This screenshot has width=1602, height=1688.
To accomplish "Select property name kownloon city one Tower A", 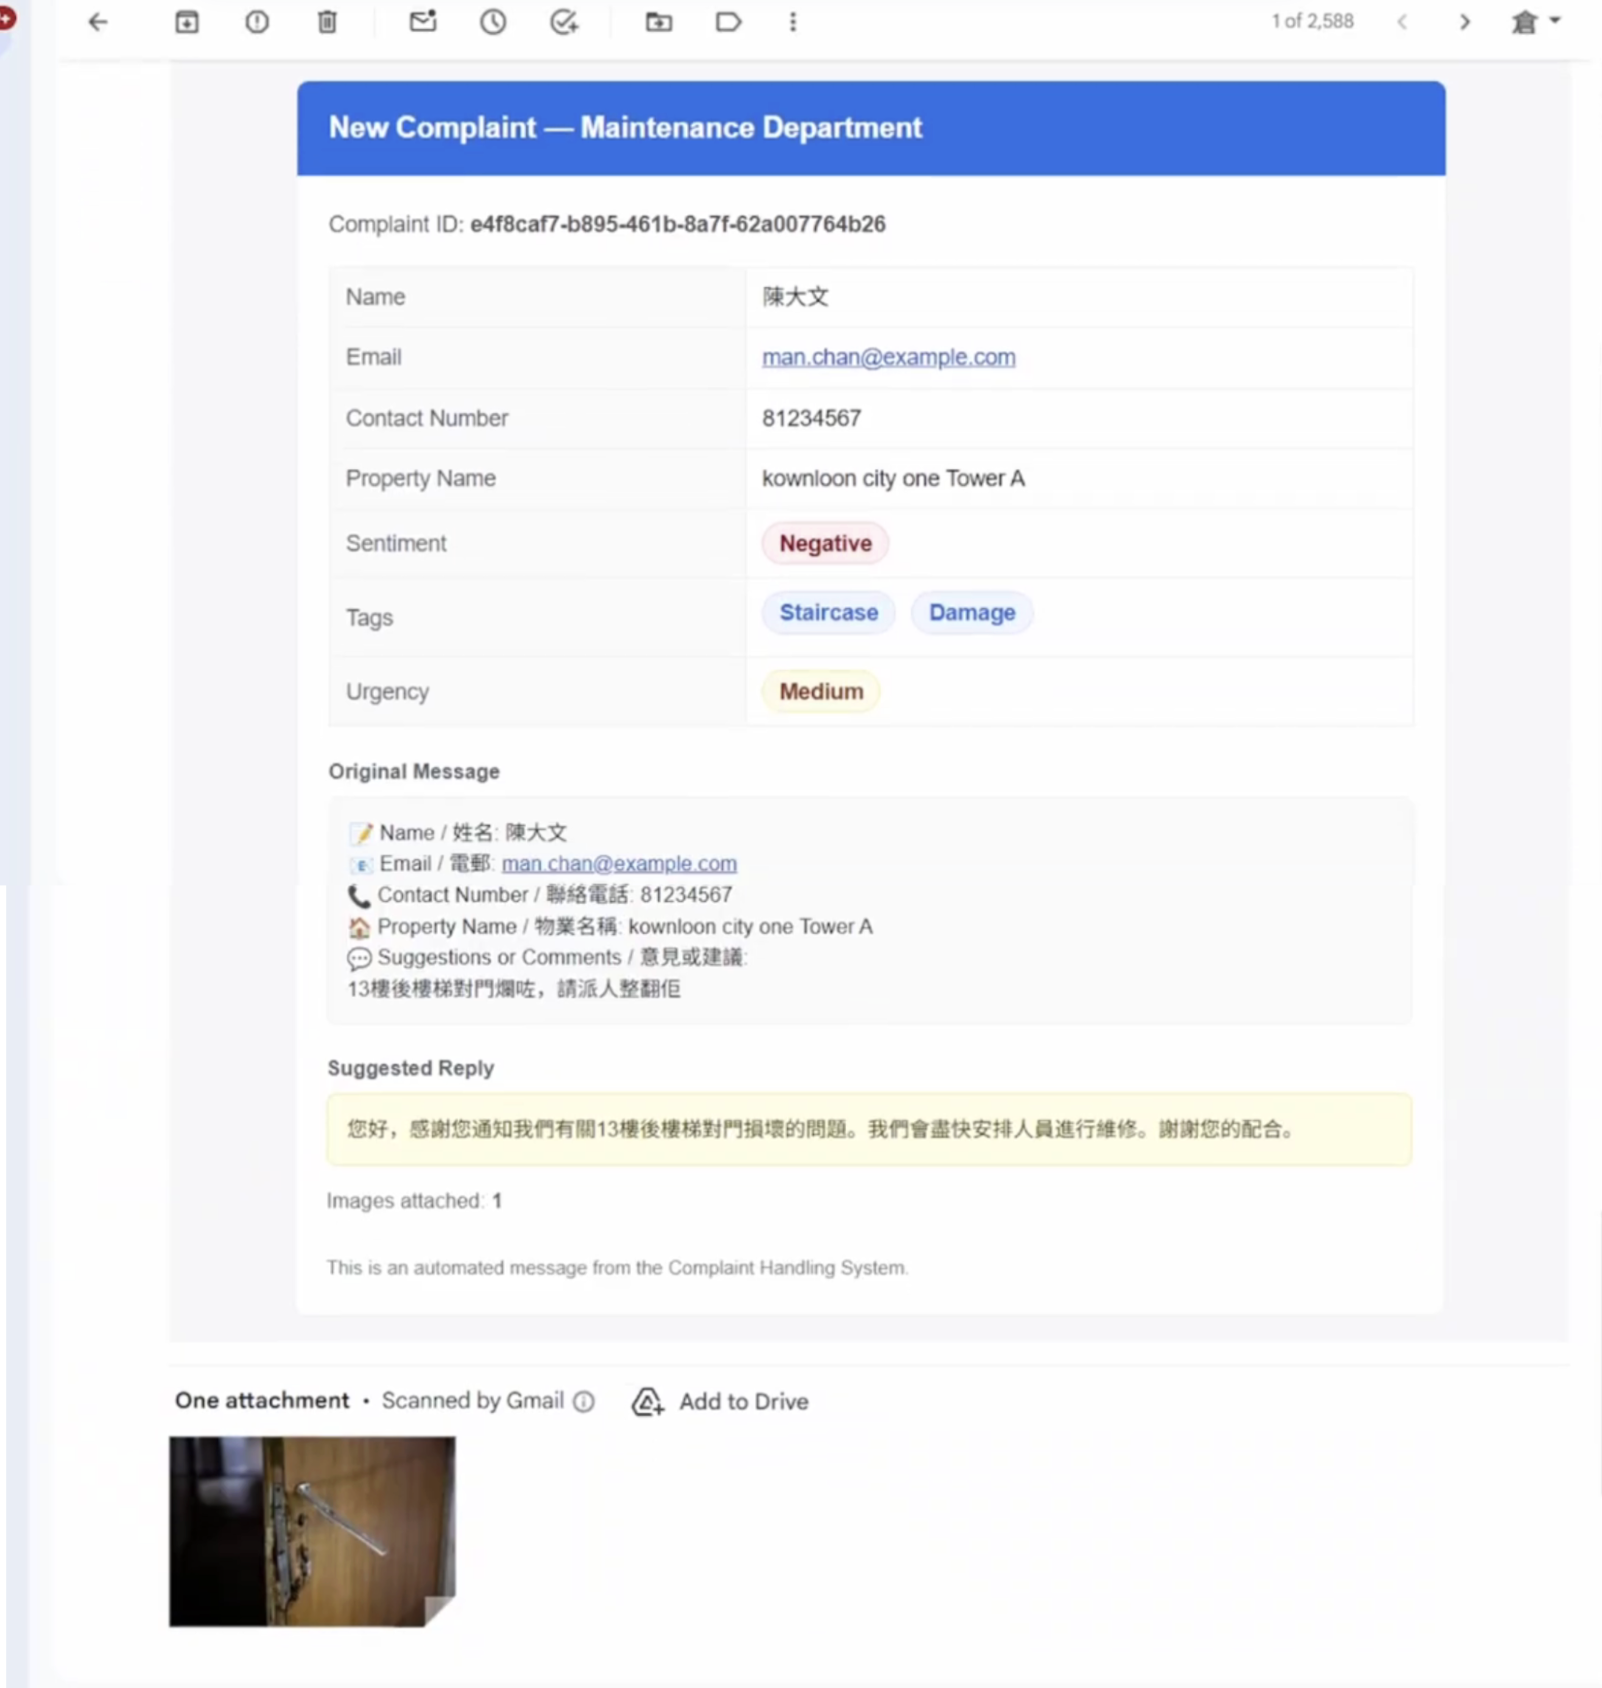I will (x=893, y=478).
